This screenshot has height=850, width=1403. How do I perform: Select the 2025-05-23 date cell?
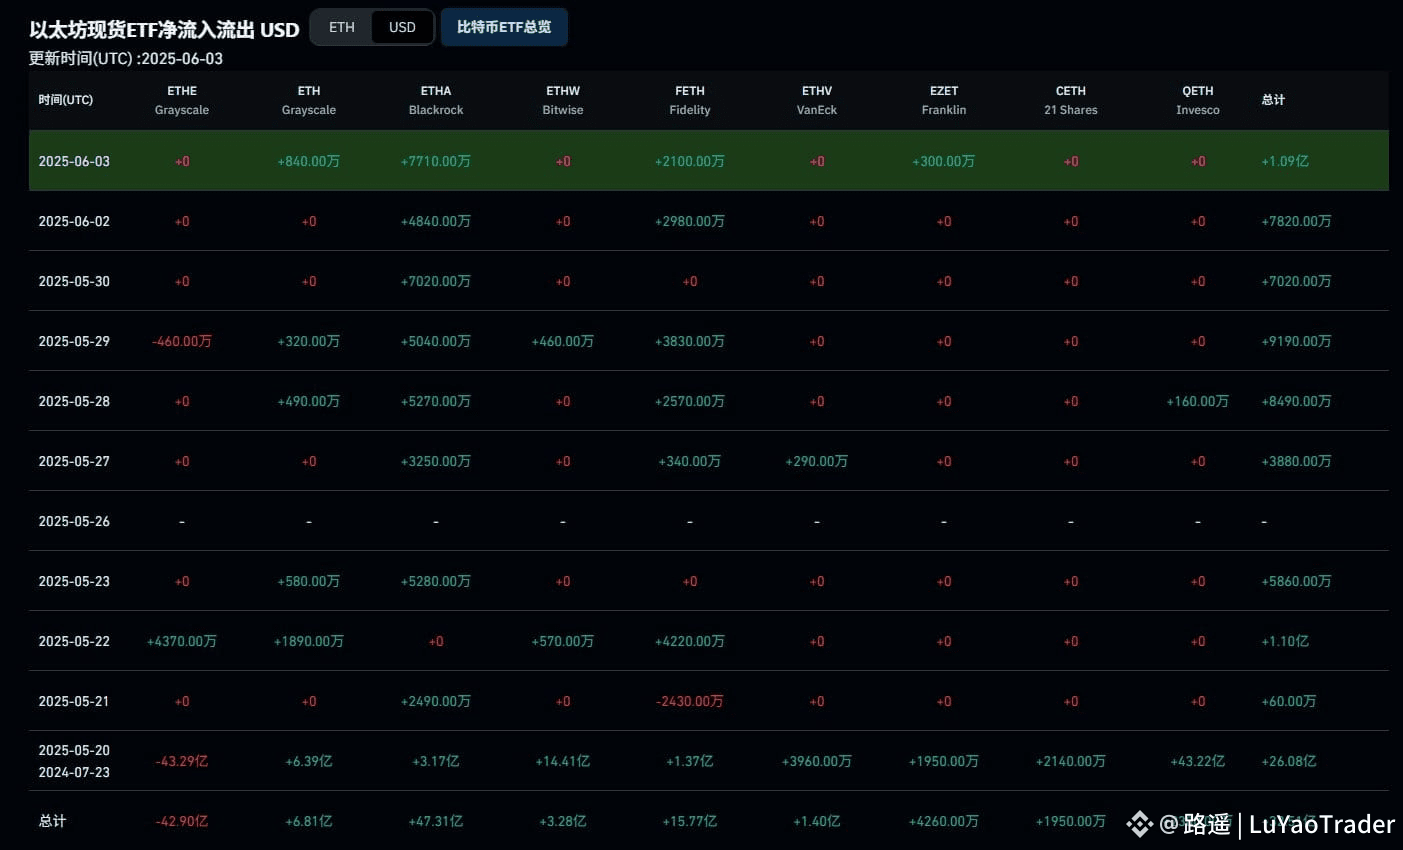[74, 581]
